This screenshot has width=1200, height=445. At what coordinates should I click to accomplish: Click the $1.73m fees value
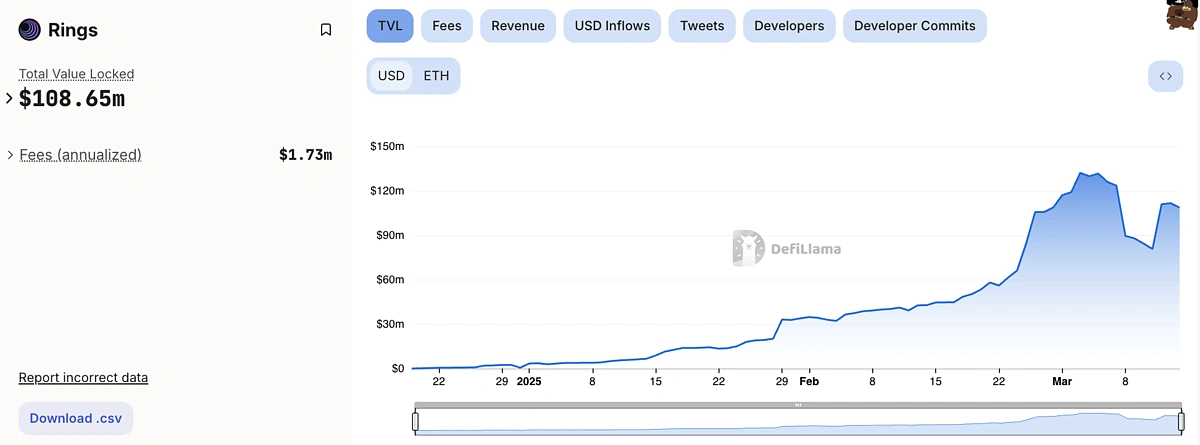click(x=305, y=155)
